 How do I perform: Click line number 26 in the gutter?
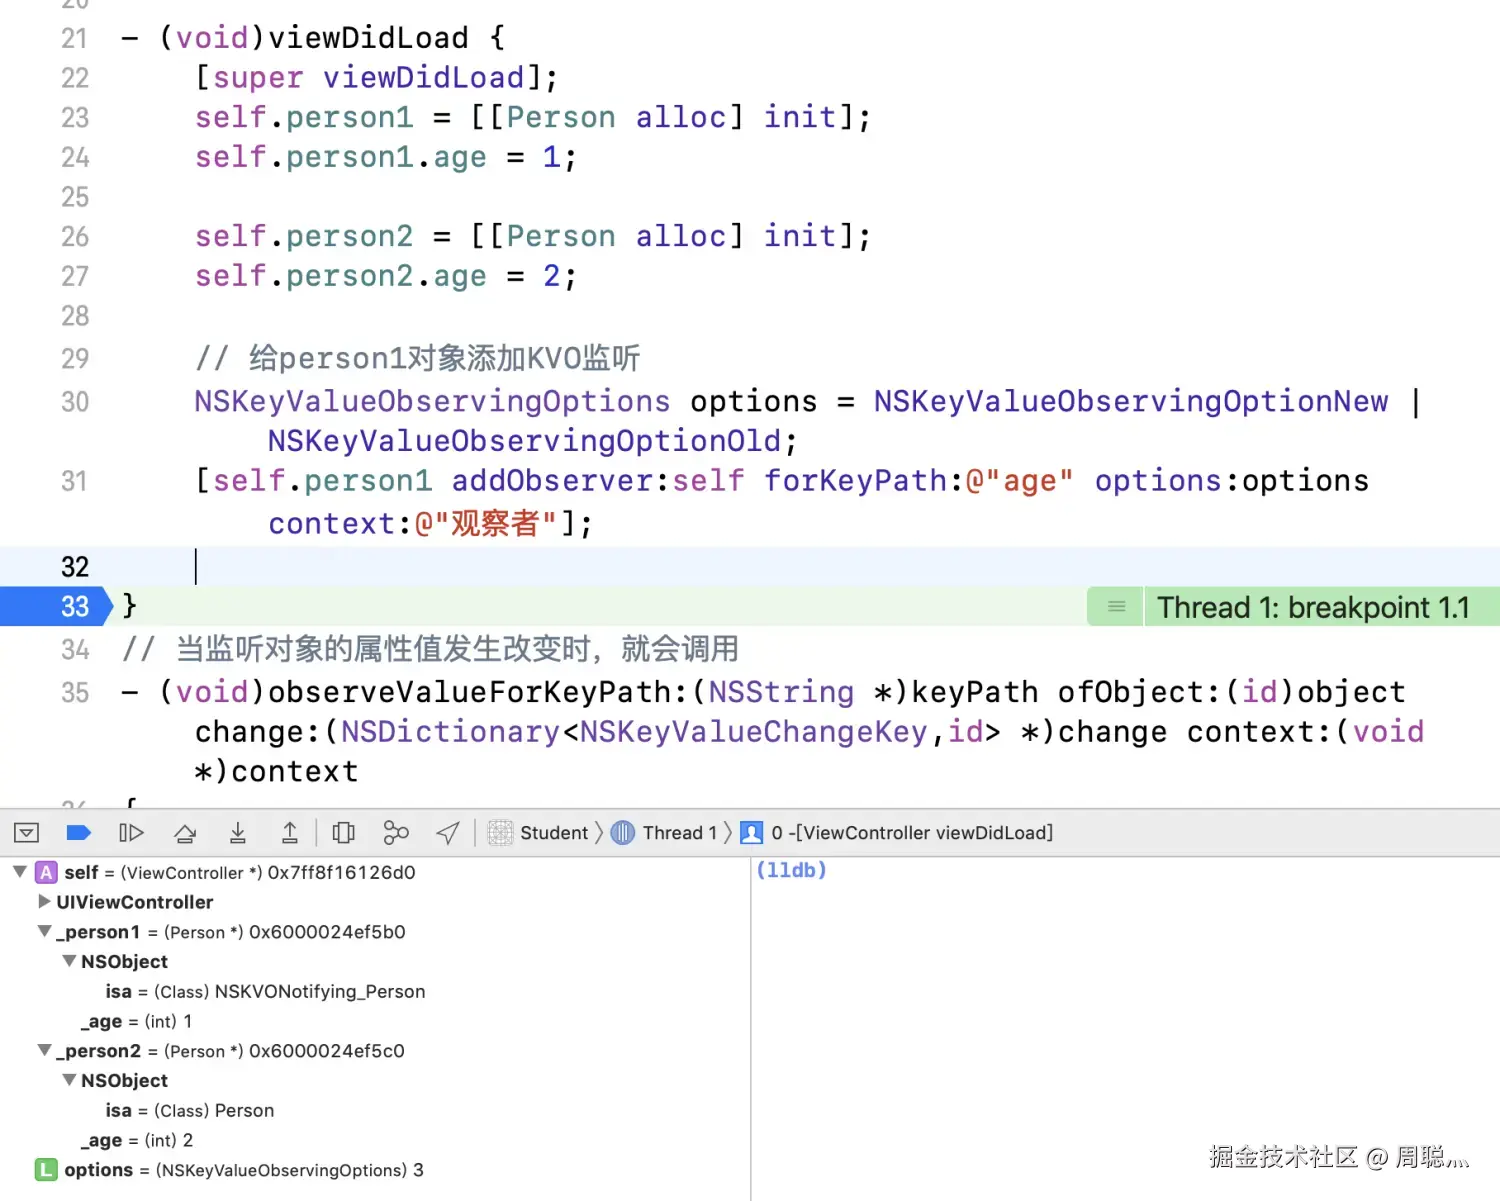[x=75, y=236]
